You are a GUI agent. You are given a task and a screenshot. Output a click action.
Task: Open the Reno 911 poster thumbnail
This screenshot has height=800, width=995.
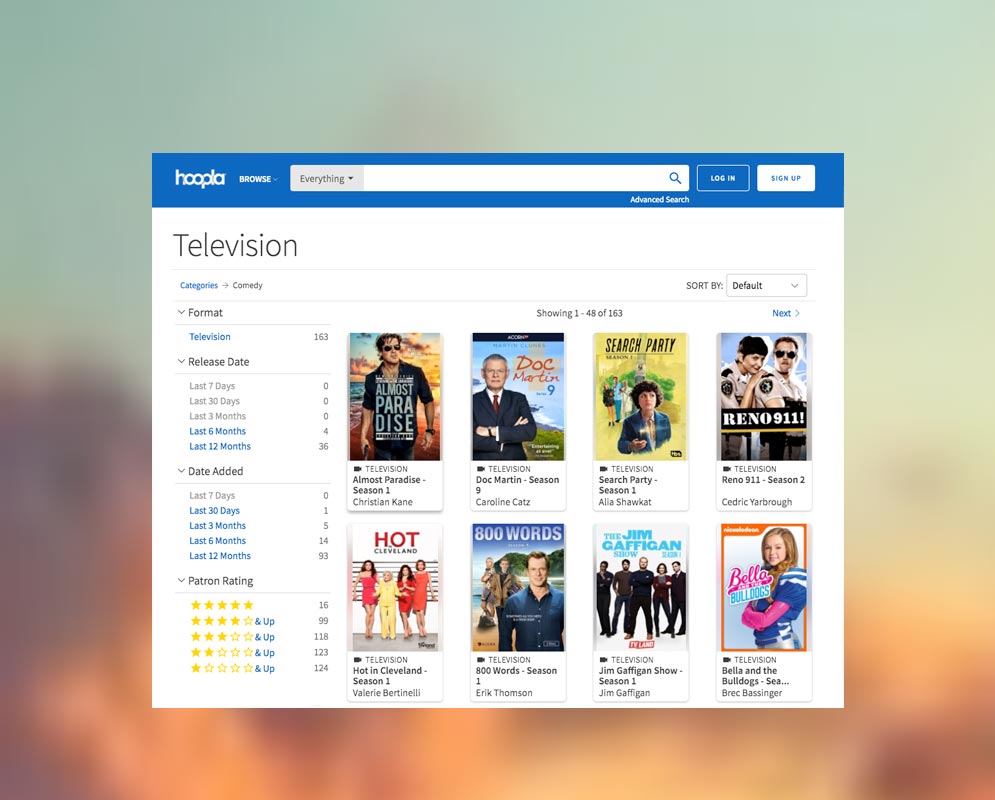(x=764, y=397)
